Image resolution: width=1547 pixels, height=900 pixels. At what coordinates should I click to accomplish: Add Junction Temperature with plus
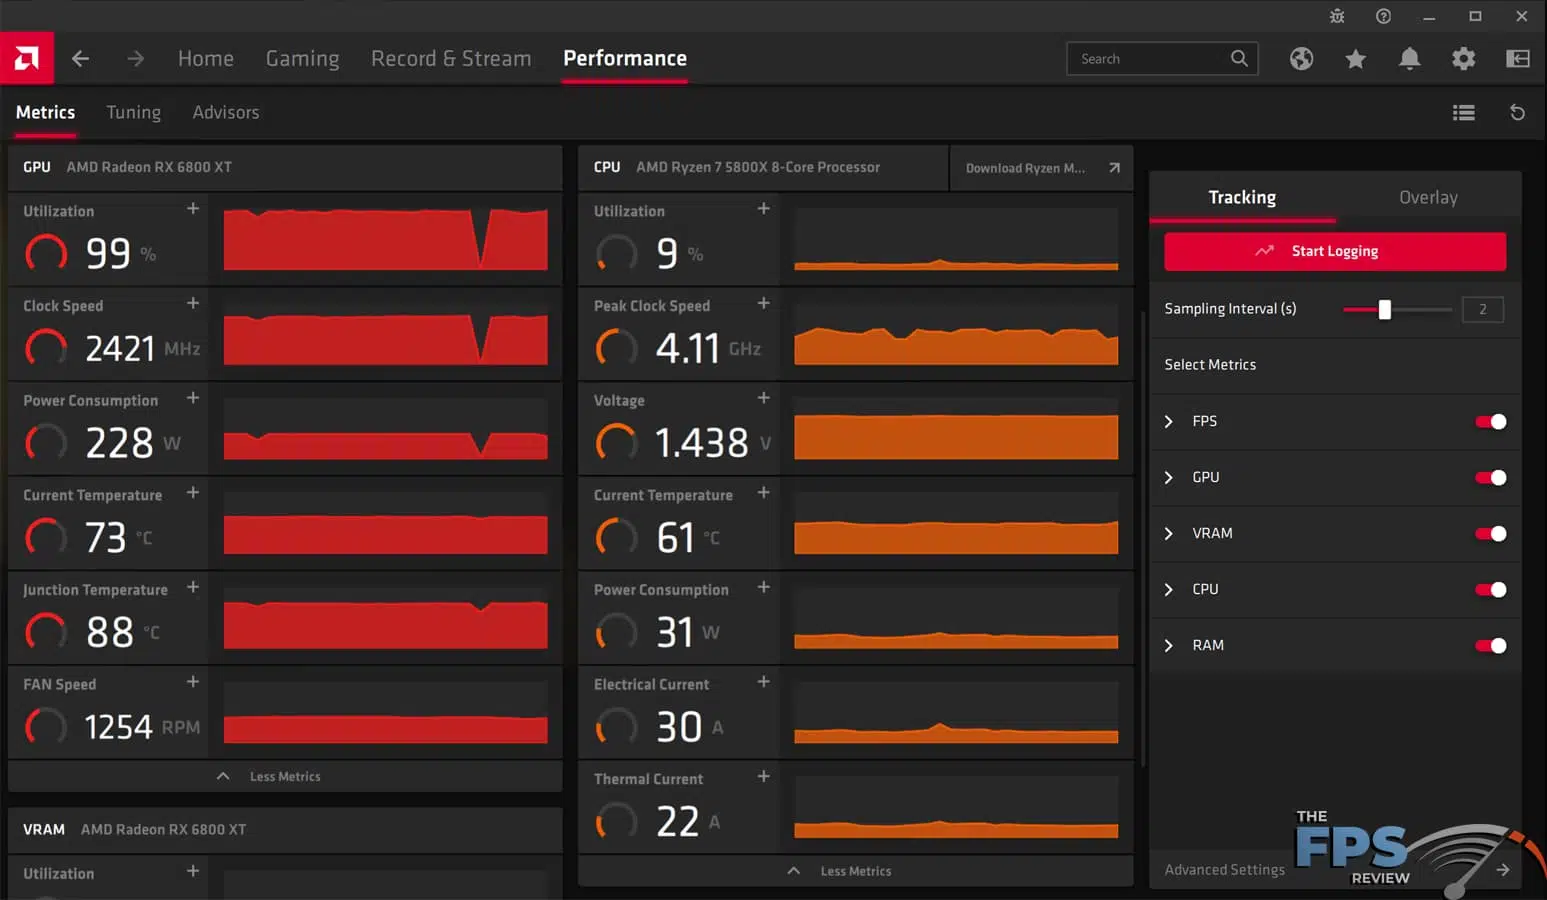pyautogui.click(x=193, y=587)
